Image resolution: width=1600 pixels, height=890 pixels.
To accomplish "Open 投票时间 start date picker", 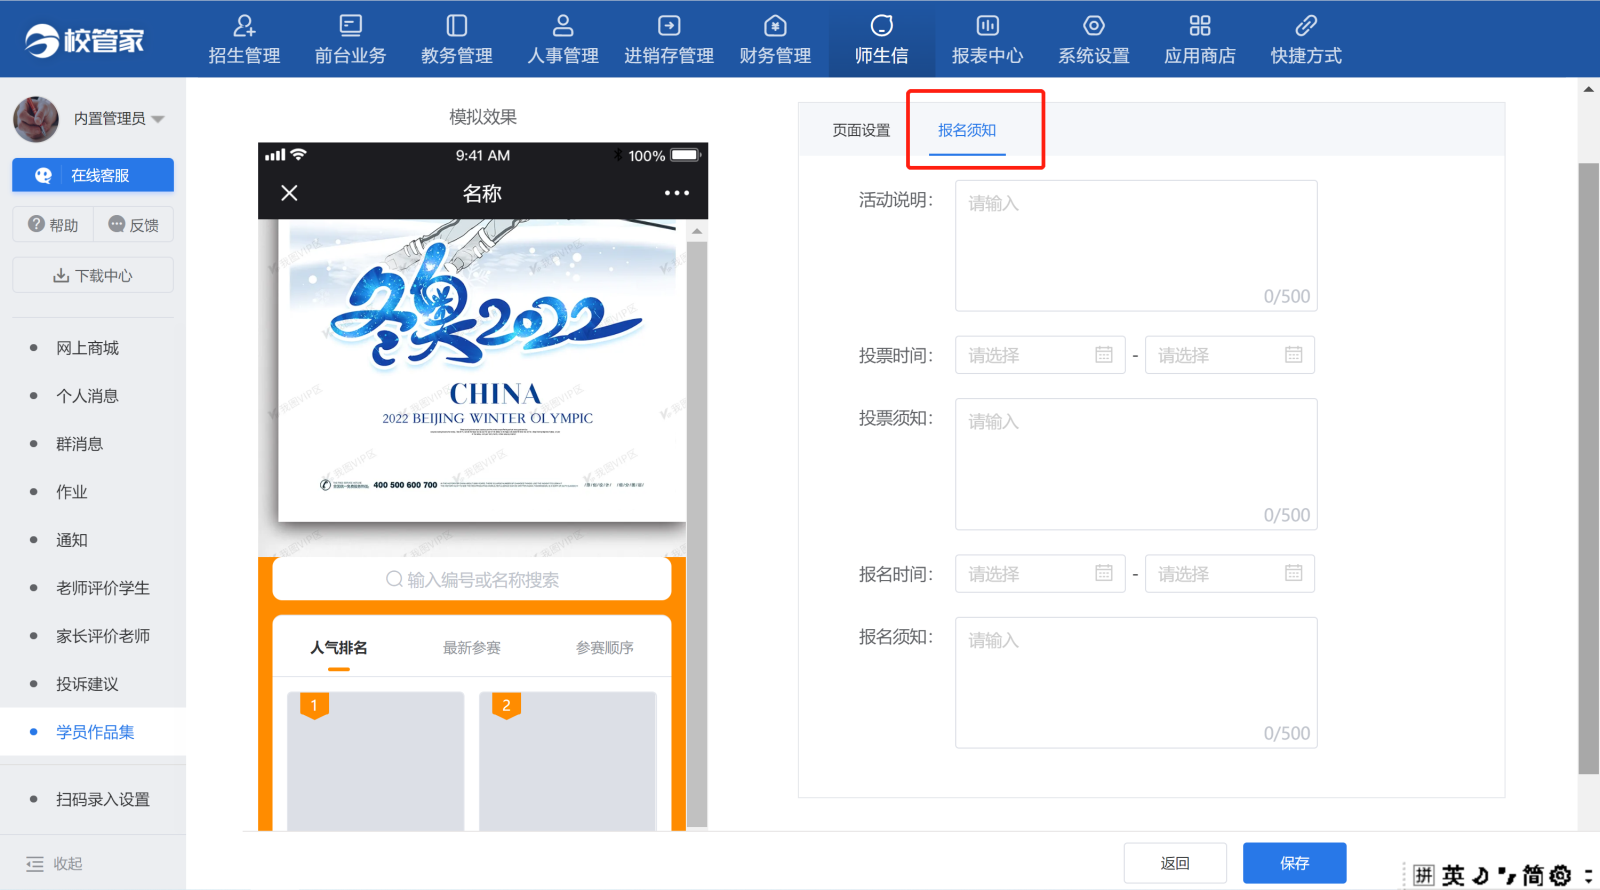I will pyautogui.click(x=1040, y=355).
